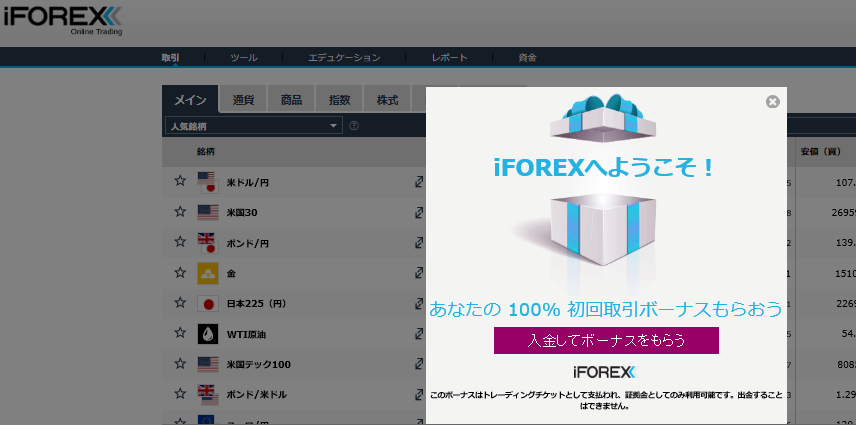Favorite the 日本225（円） star
The height and width of the screenshot is (425, 856).
click(x=180, y=302)
